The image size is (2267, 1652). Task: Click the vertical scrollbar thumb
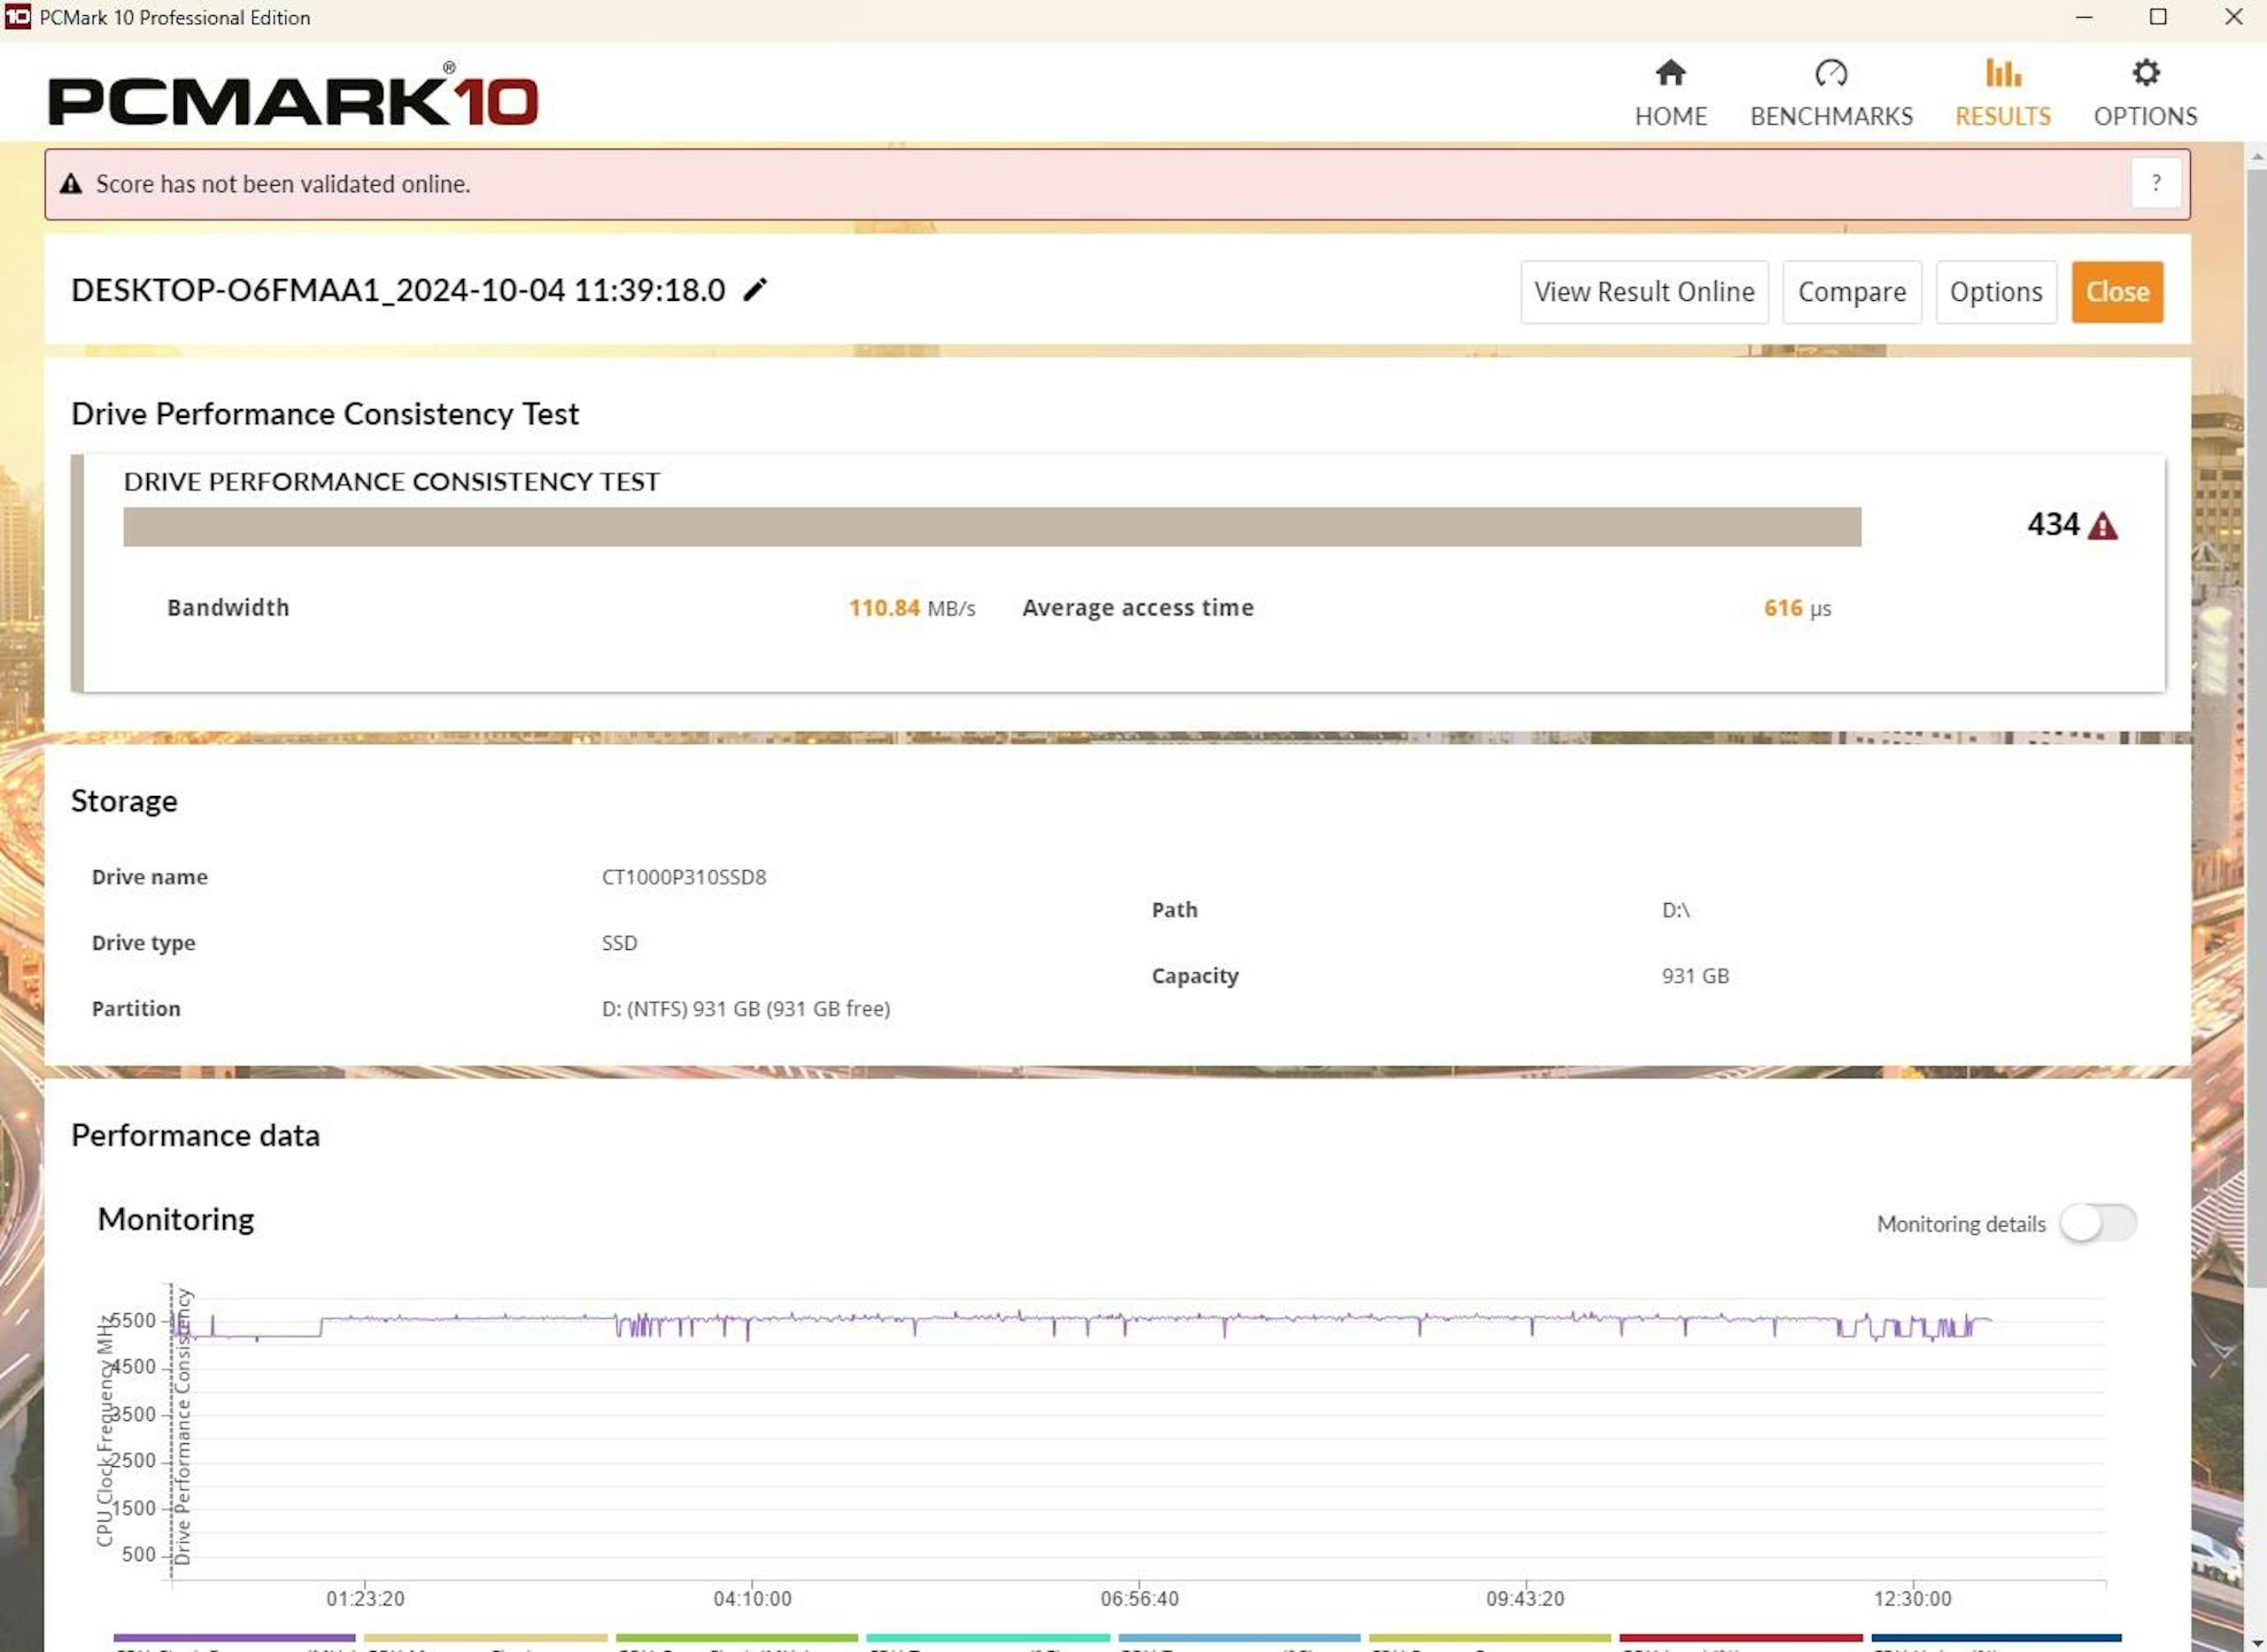click(x=2256, y=728)
